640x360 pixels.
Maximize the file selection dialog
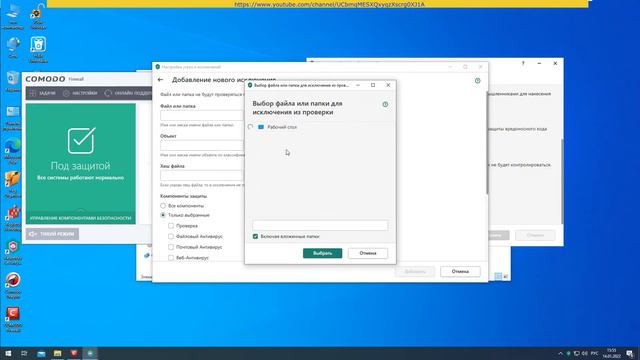tap(373, 85)
